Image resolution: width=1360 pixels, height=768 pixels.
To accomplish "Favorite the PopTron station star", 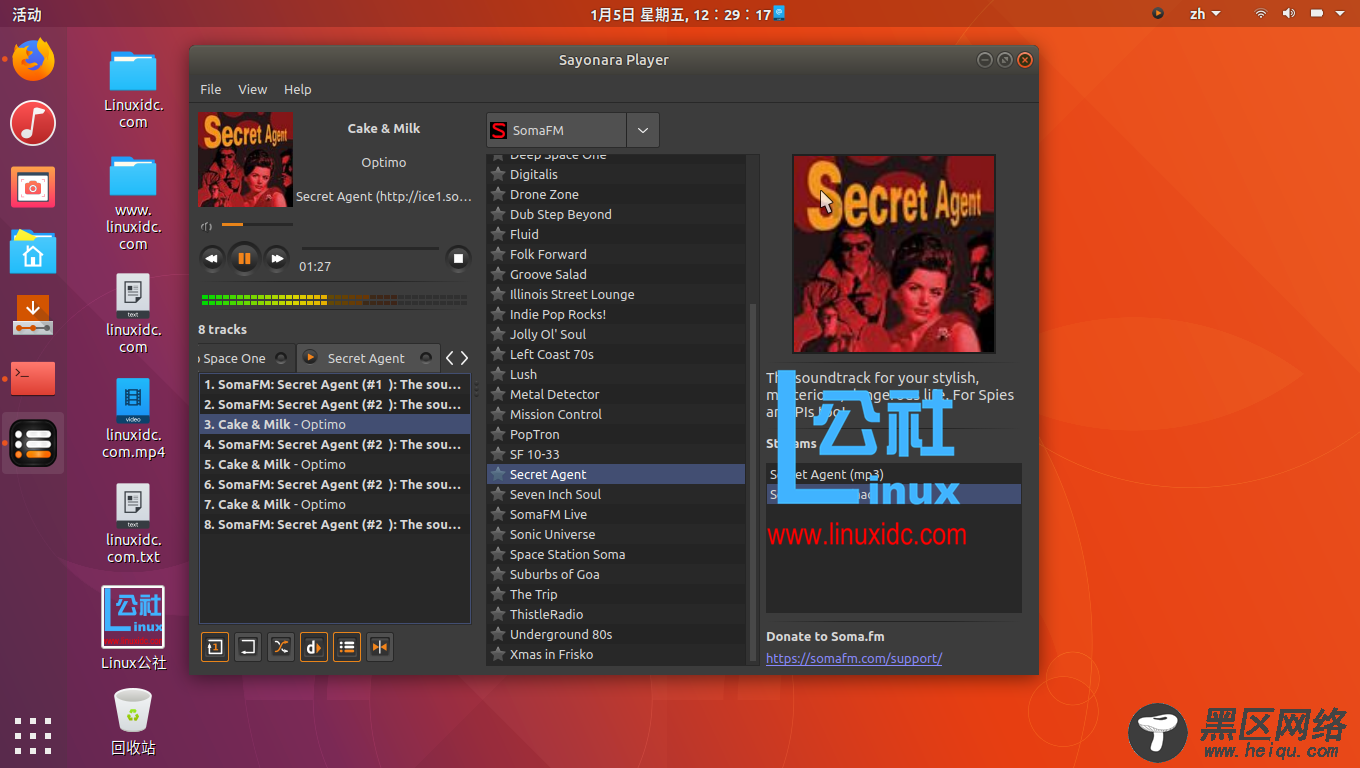I will coord(498,434).
